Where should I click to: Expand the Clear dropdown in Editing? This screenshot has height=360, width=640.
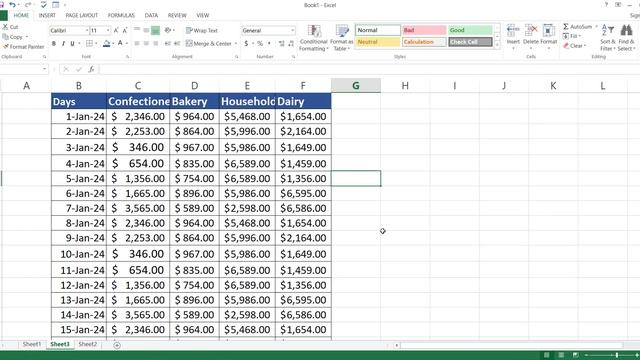click(x=584, y=46)
